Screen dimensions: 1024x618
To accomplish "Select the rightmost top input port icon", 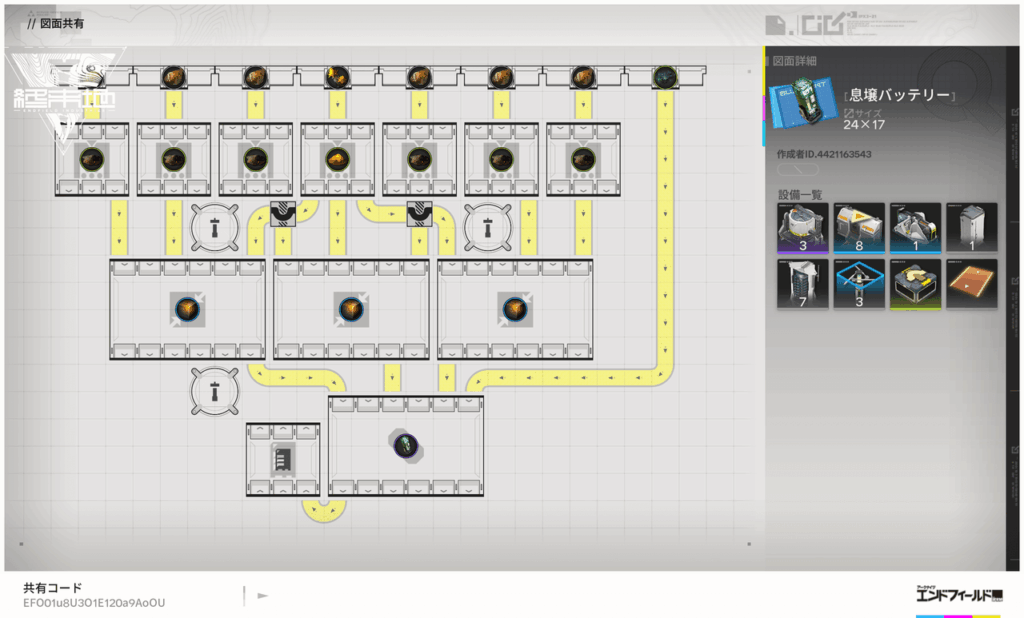I will click(665, 76).
